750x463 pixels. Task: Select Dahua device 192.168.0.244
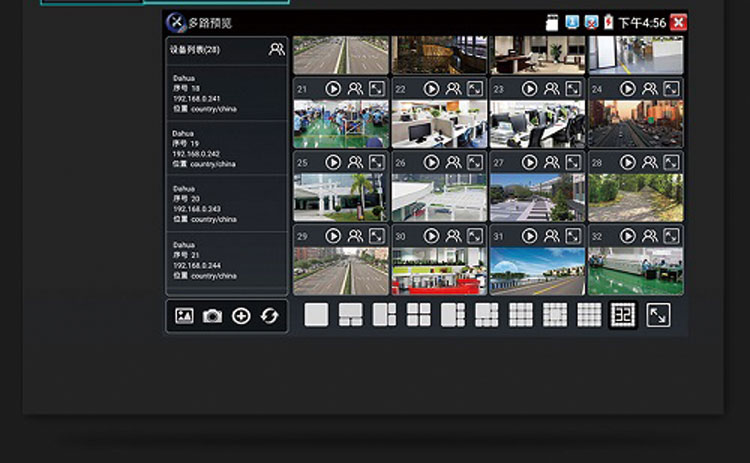(227, 260)
